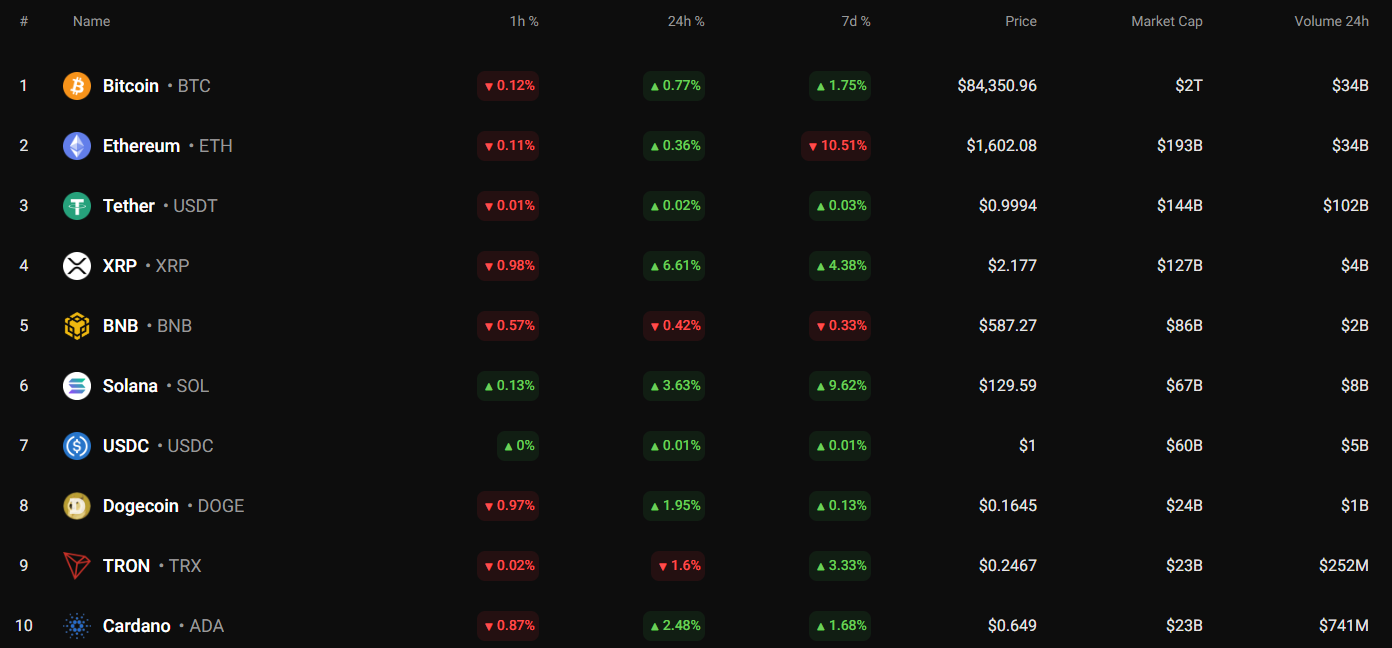Sort table by Price column header
Viewport: 1392px width, 648px height.
[x=1021, y=21]
